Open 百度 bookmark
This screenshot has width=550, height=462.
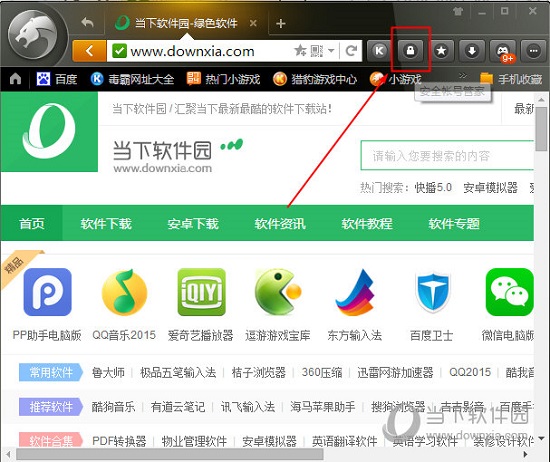tap(57, 79)
